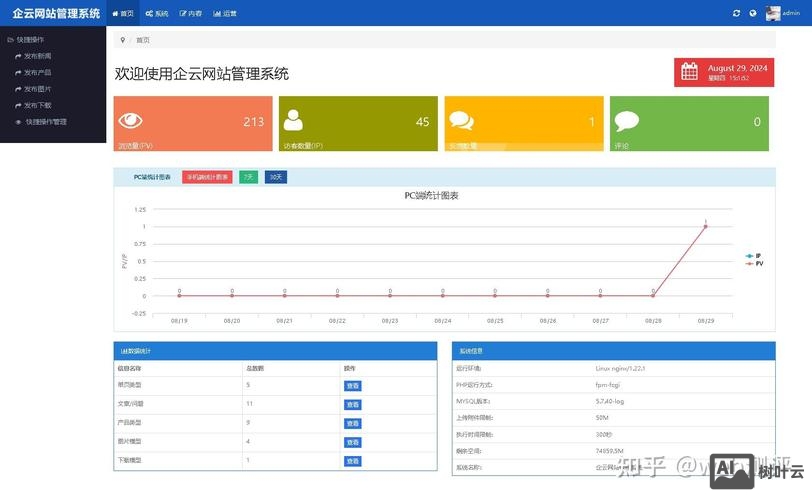
Task: Click the admin username in top bar
Action: coord(791,13)
